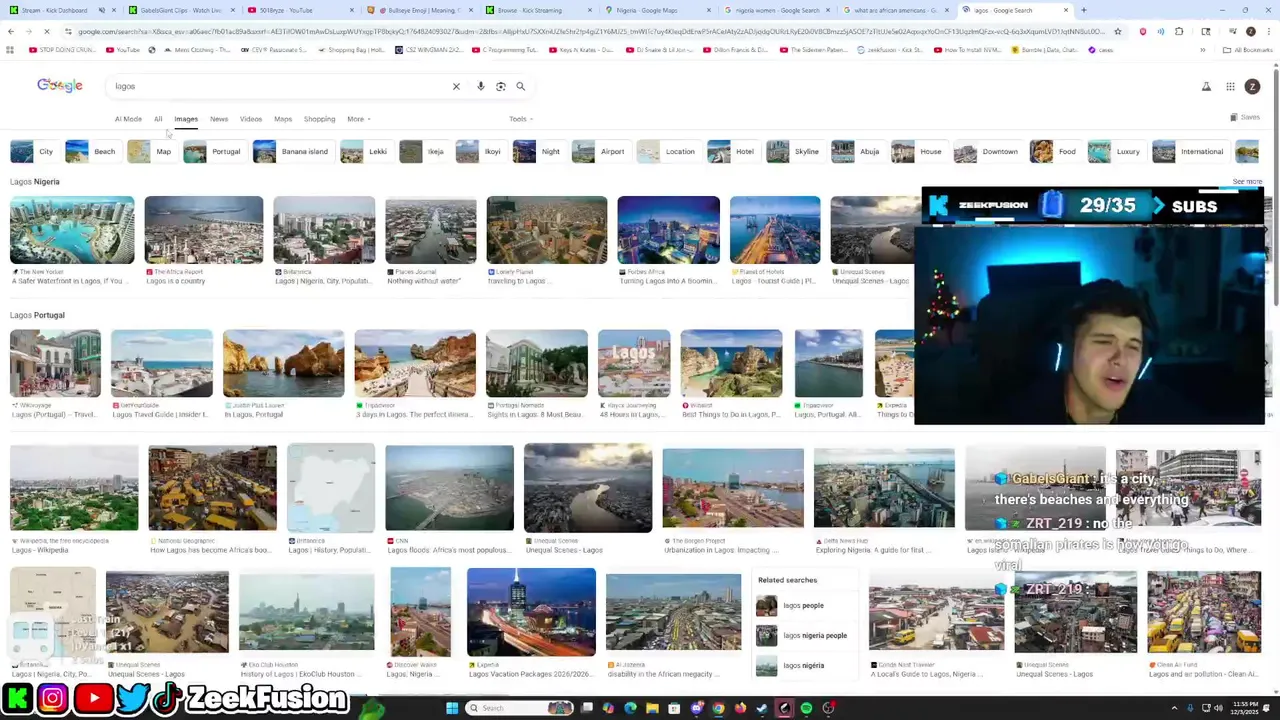Viewport: 1280px width, 720px height.
Task: Go to Google homepage via the logo
Action: coord(60,86)
